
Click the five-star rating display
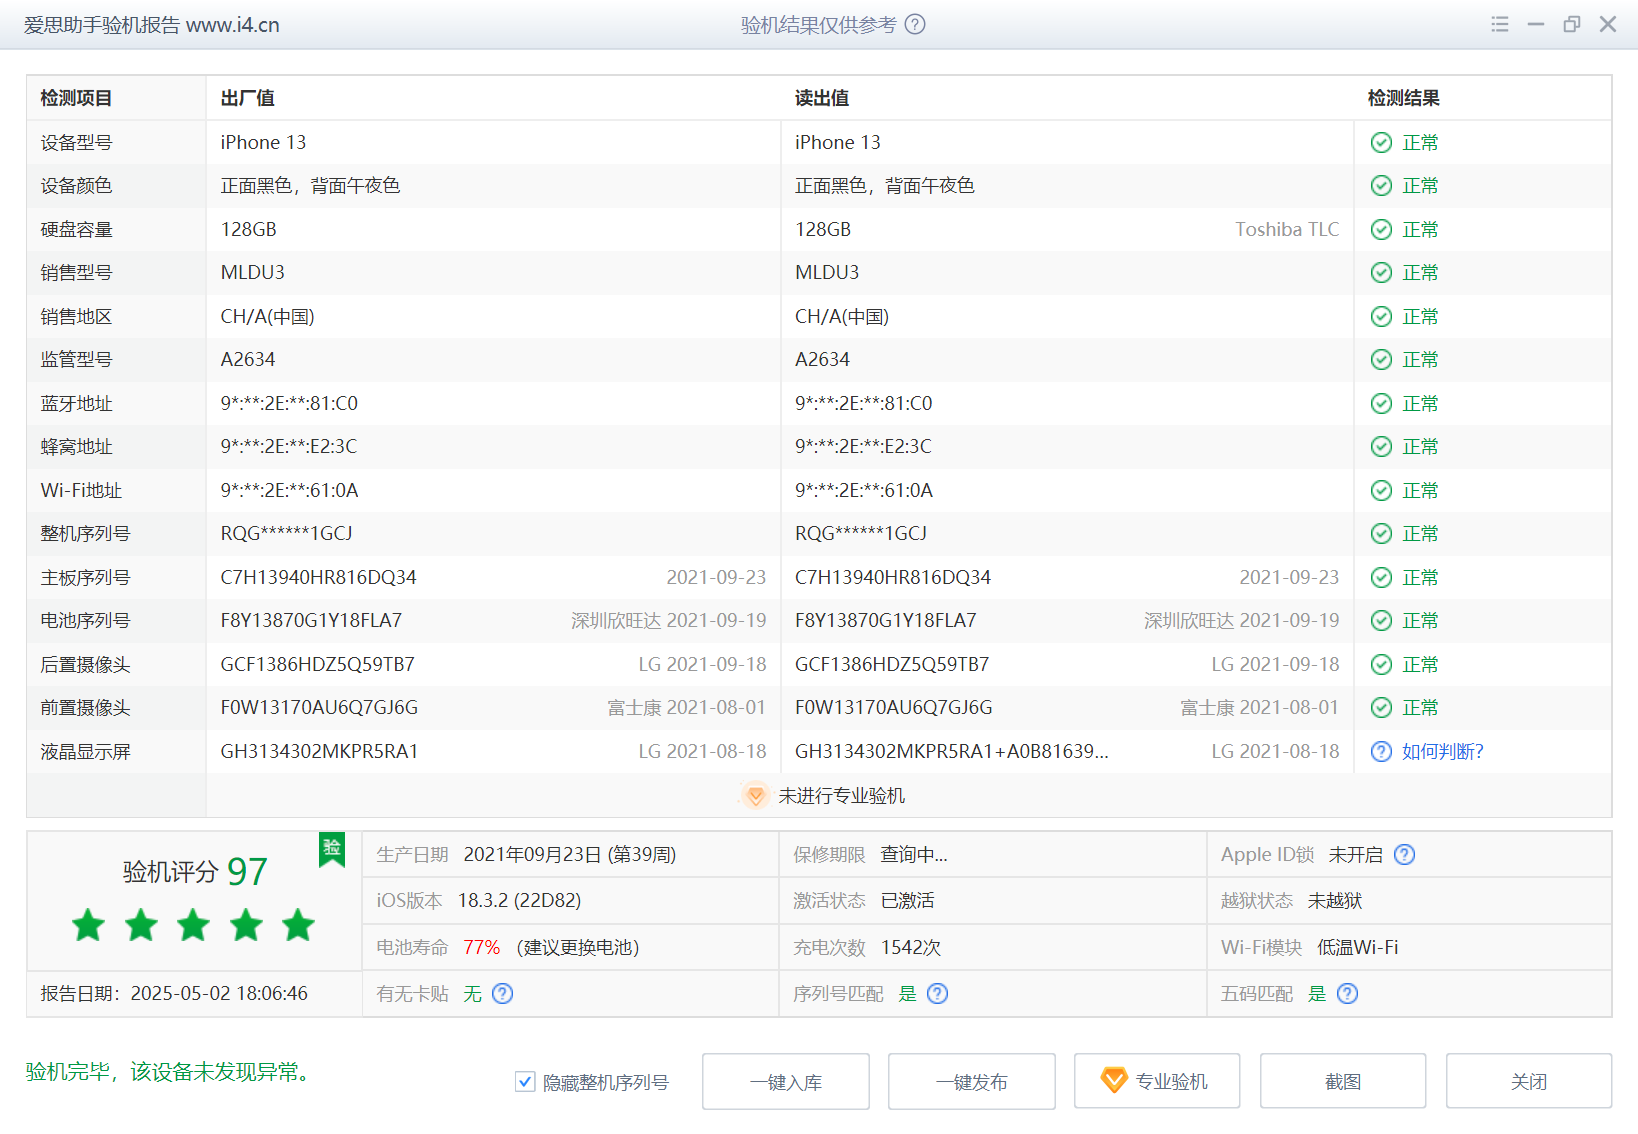click(194, 926)
